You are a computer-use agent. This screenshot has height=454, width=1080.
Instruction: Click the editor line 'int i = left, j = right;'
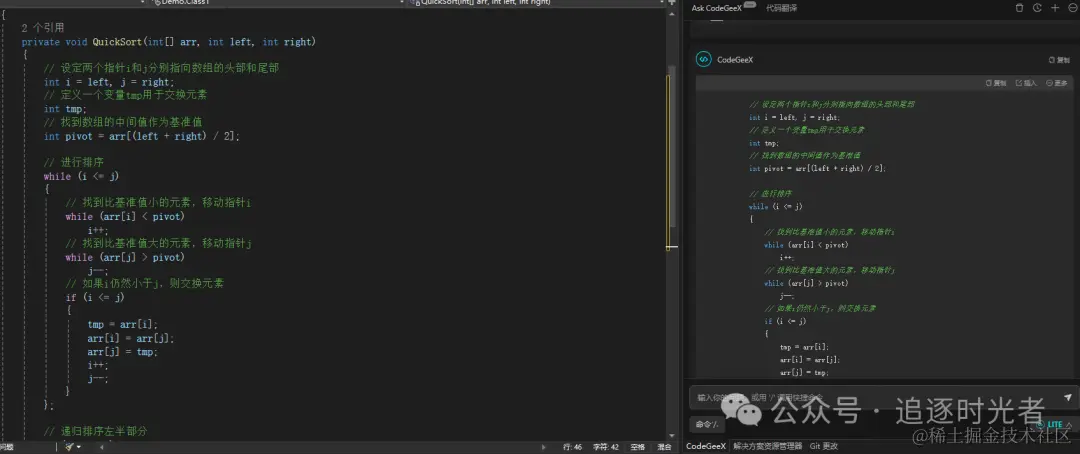(110, 82)
